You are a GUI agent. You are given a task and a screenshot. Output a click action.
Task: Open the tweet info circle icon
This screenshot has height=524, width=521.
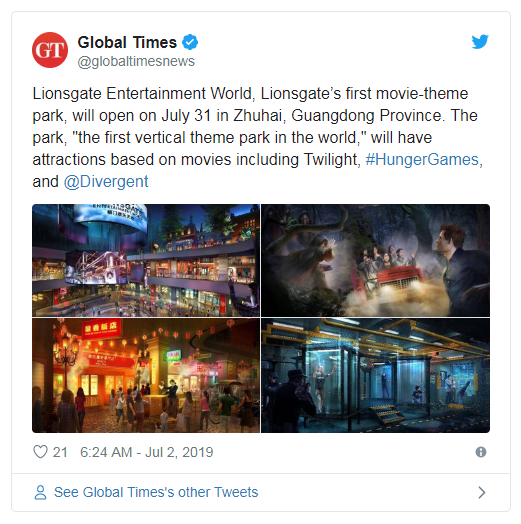tap(481, 452)
